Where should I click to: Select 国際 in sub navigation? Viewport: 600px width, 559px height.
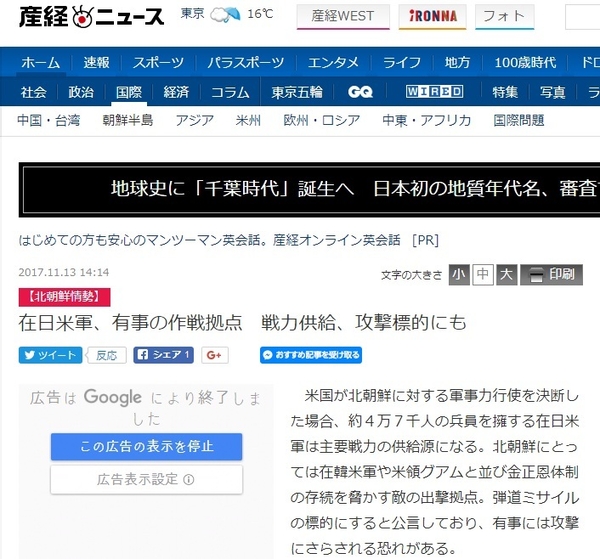129,92
